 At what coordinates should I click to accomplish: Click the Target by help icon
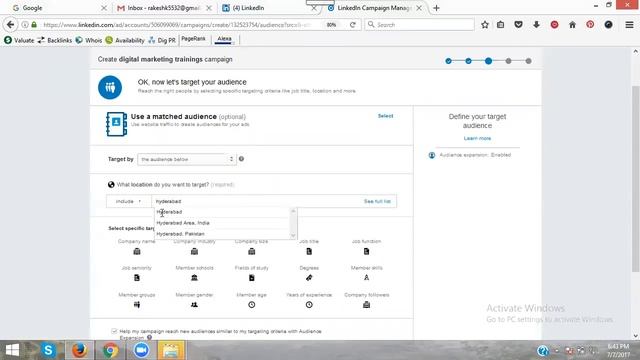241,159
